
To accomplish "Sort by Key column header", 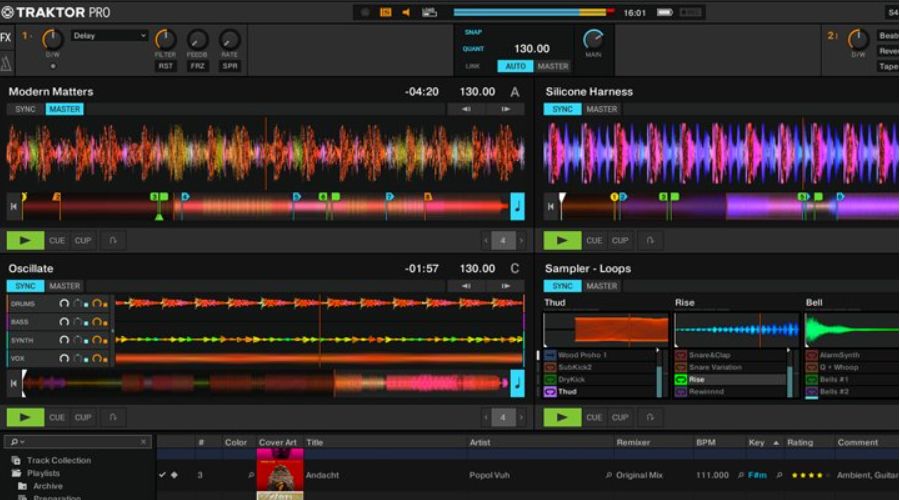I will coord(756,443).
